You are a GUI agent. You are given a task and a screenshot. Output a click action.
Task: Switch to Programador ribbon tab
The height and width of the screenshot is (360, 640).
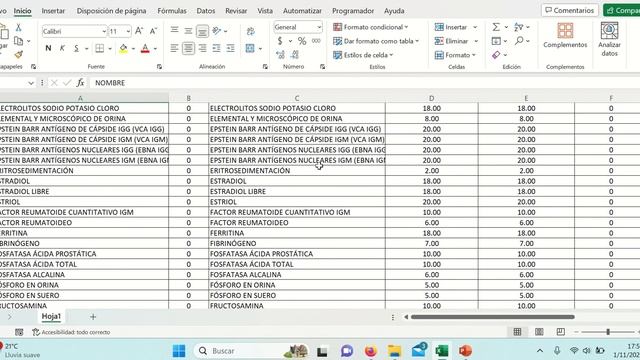(353, 11)
